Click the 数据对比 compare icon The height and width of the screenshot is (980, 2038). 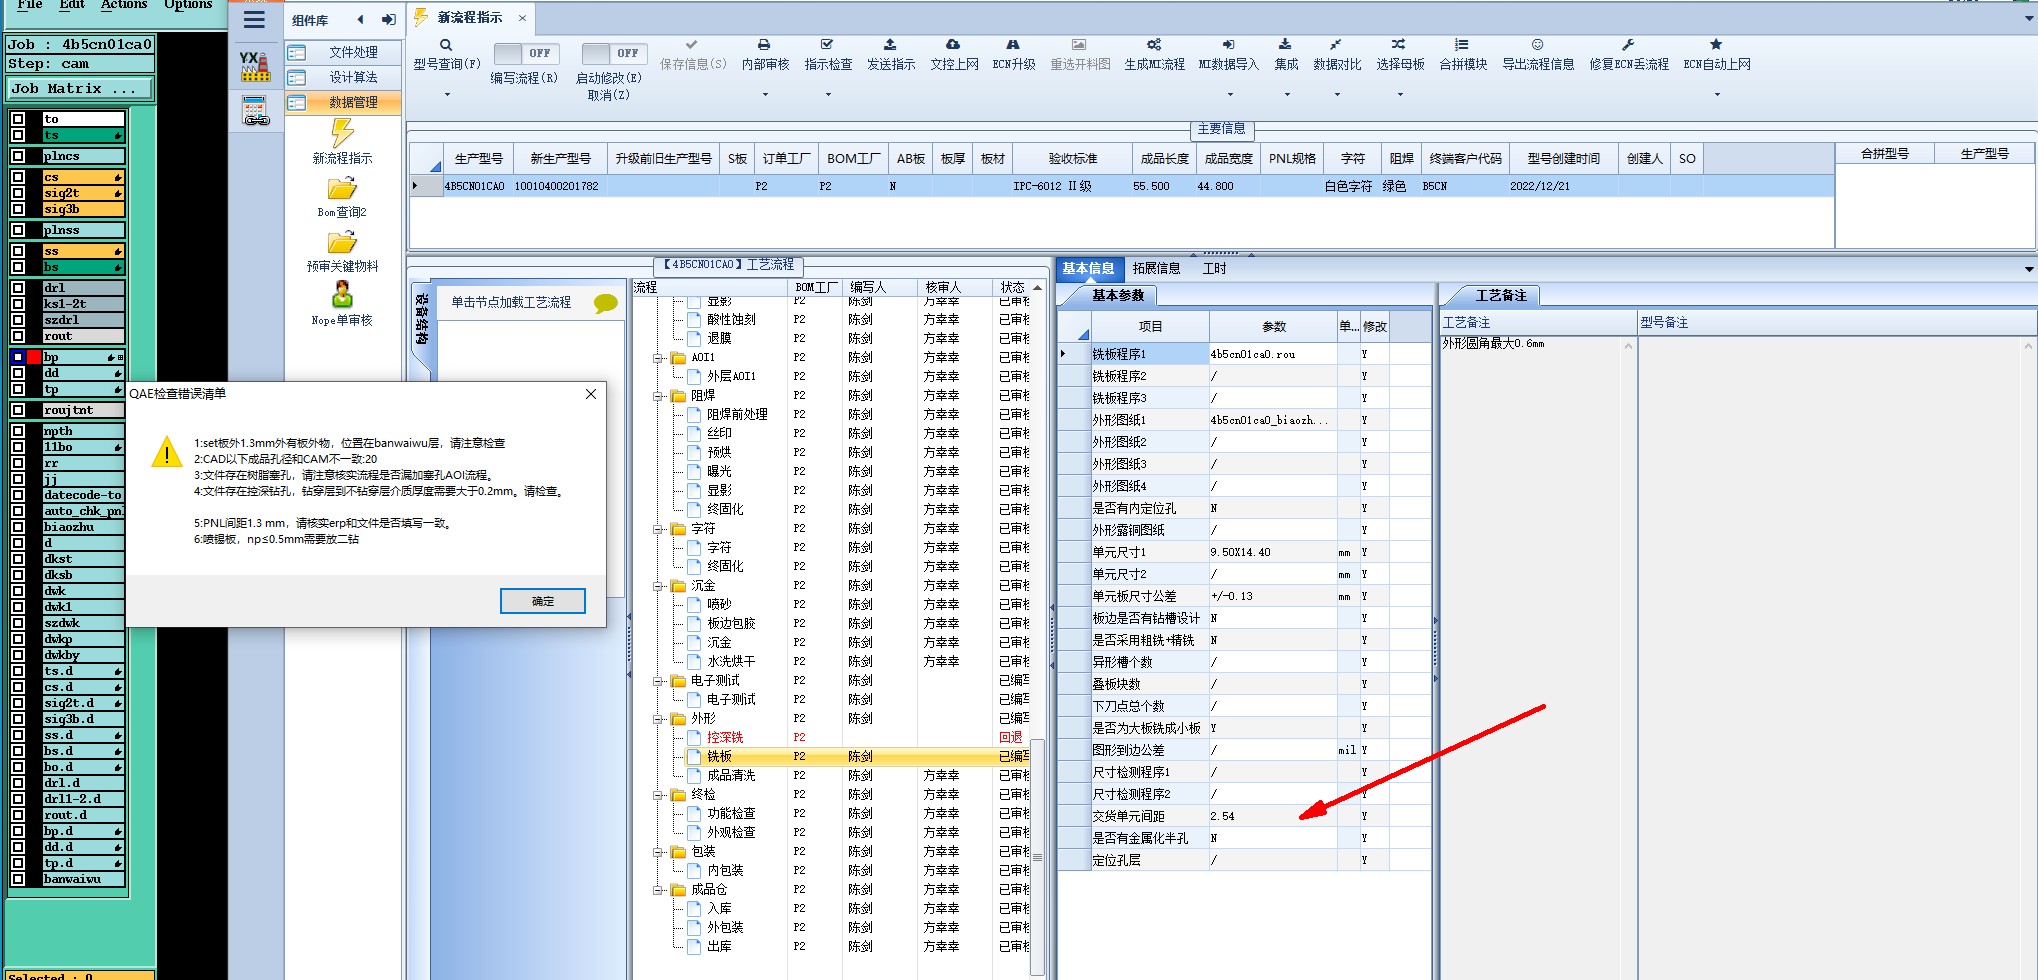[1336, 45]
